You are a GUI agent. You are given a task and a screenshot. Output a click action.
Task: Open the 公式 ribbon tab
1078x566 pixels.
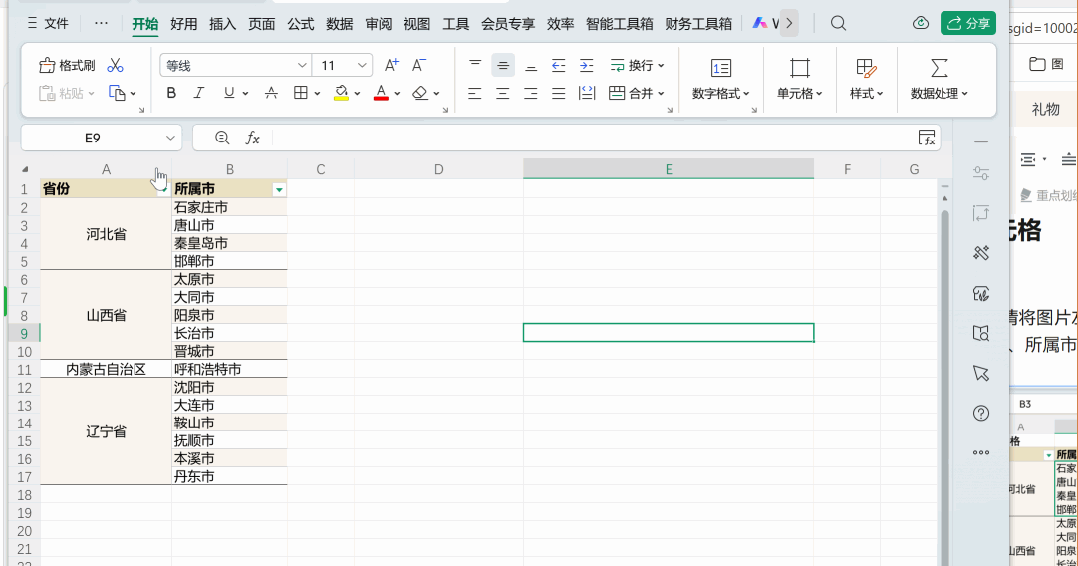(x=300, y=24)
